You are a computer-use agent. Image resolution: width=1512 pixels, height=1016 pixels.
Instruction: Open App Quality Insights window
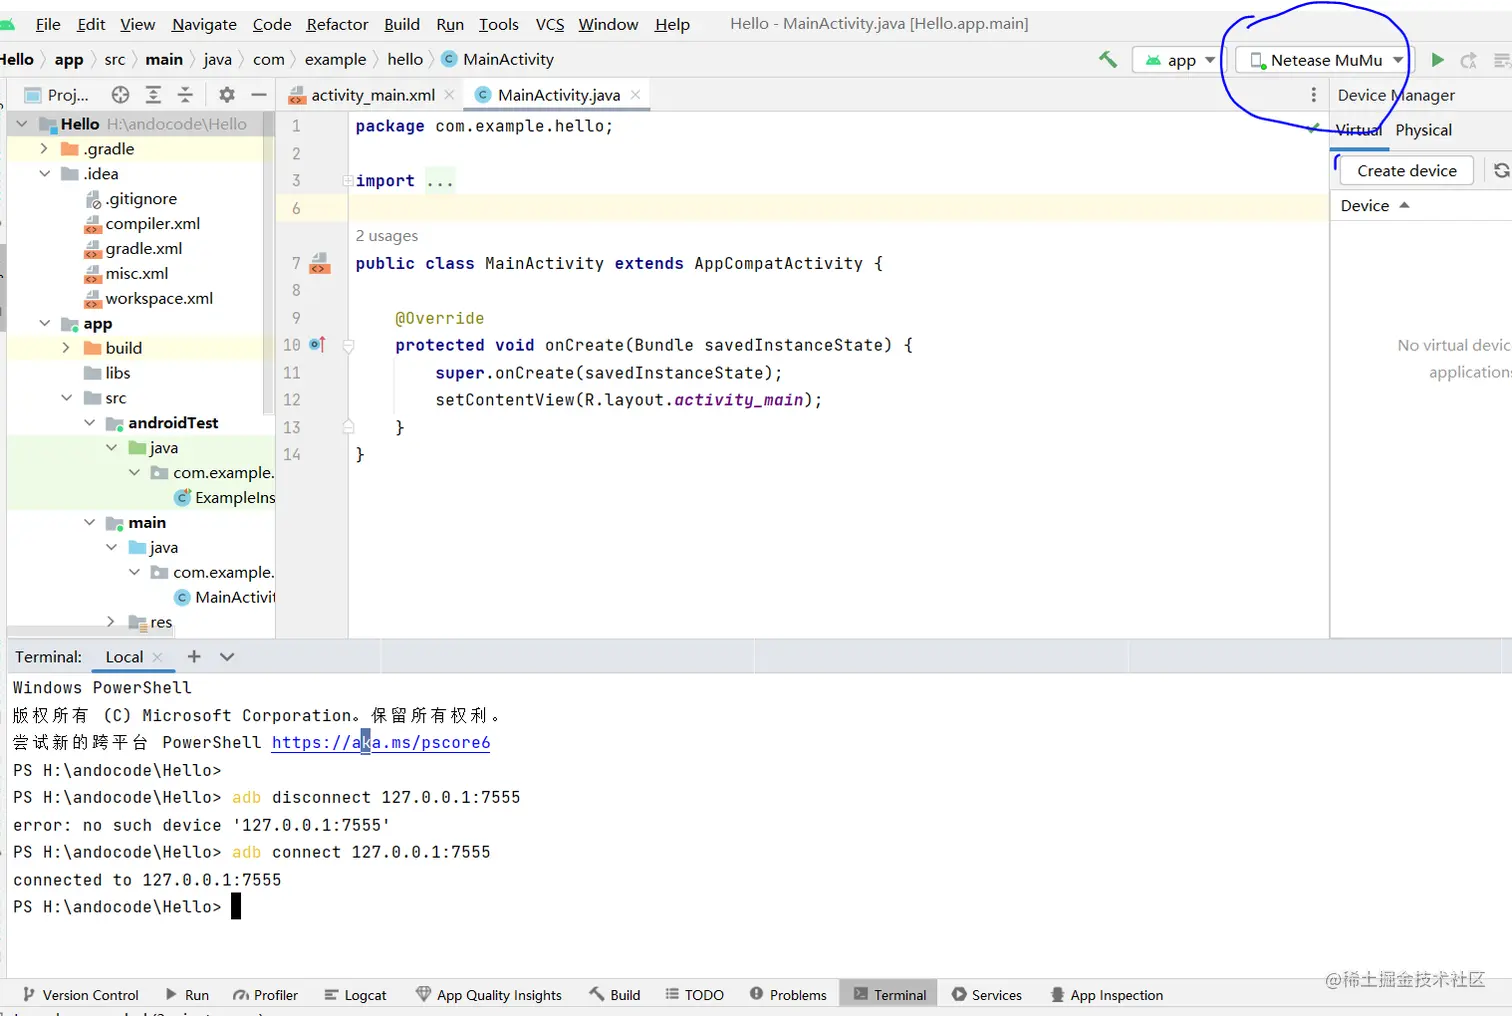coord(489,995)
